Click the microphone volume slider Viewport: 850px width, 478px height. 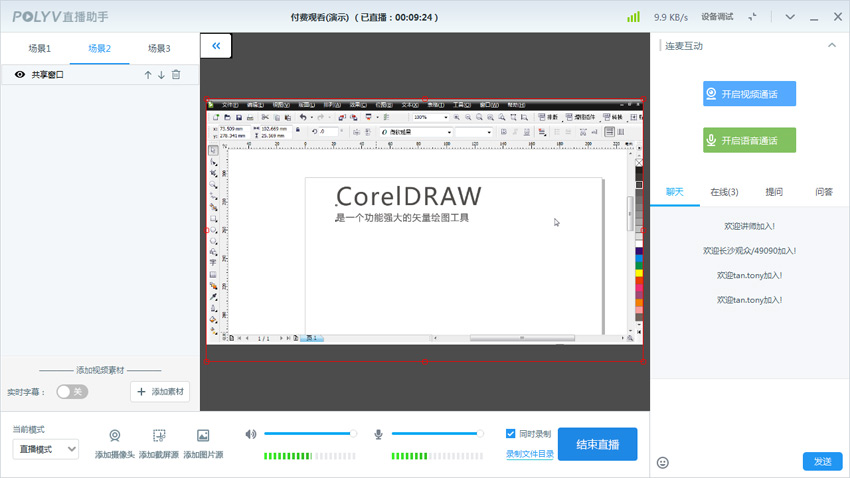pos(436,434)
